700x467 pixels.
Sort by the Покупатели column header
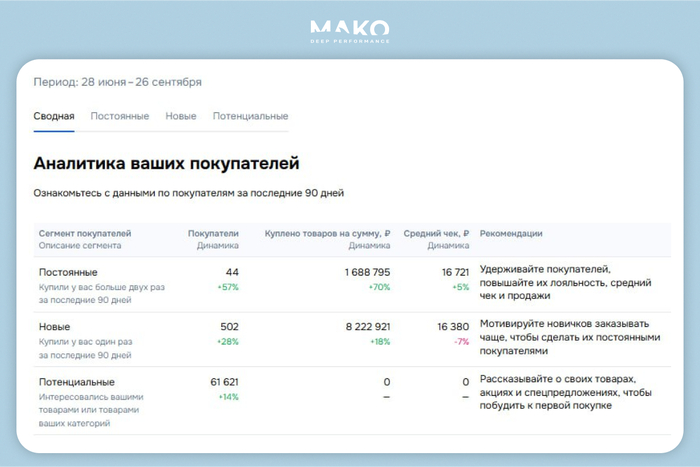pyautogui.click(x=213, y=233)
